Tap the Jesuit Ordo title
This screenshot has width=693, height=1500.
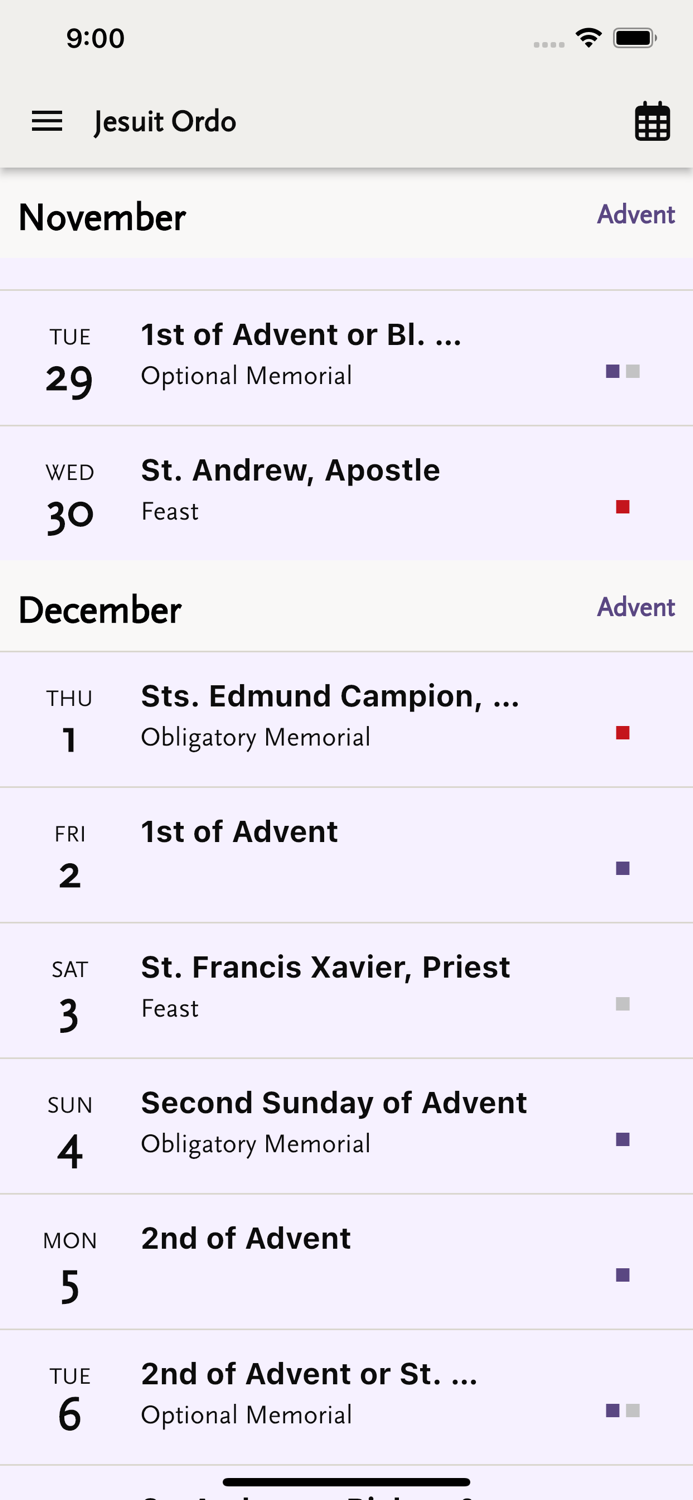point(165,122)
